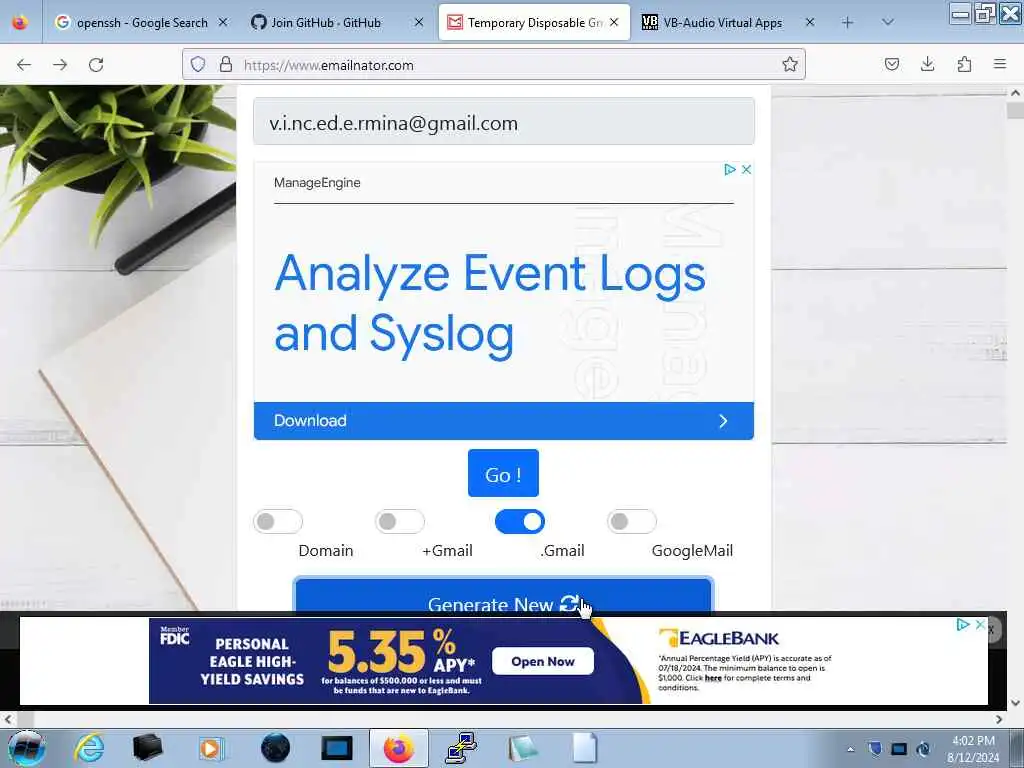Open the extensions puzzle icon

coord(964,64)
